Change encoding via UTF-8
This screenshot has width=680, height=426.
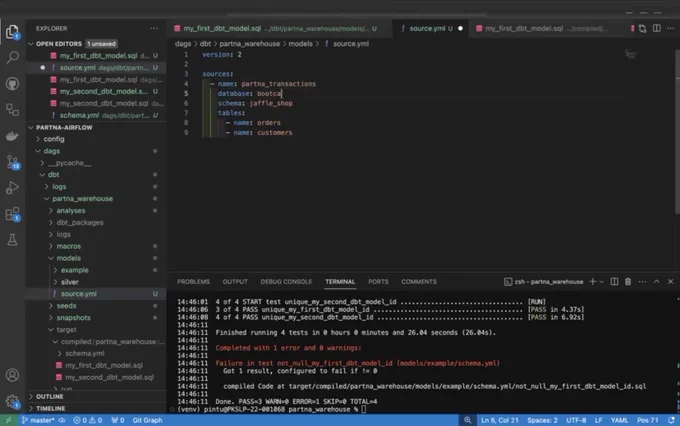point(576,420)
